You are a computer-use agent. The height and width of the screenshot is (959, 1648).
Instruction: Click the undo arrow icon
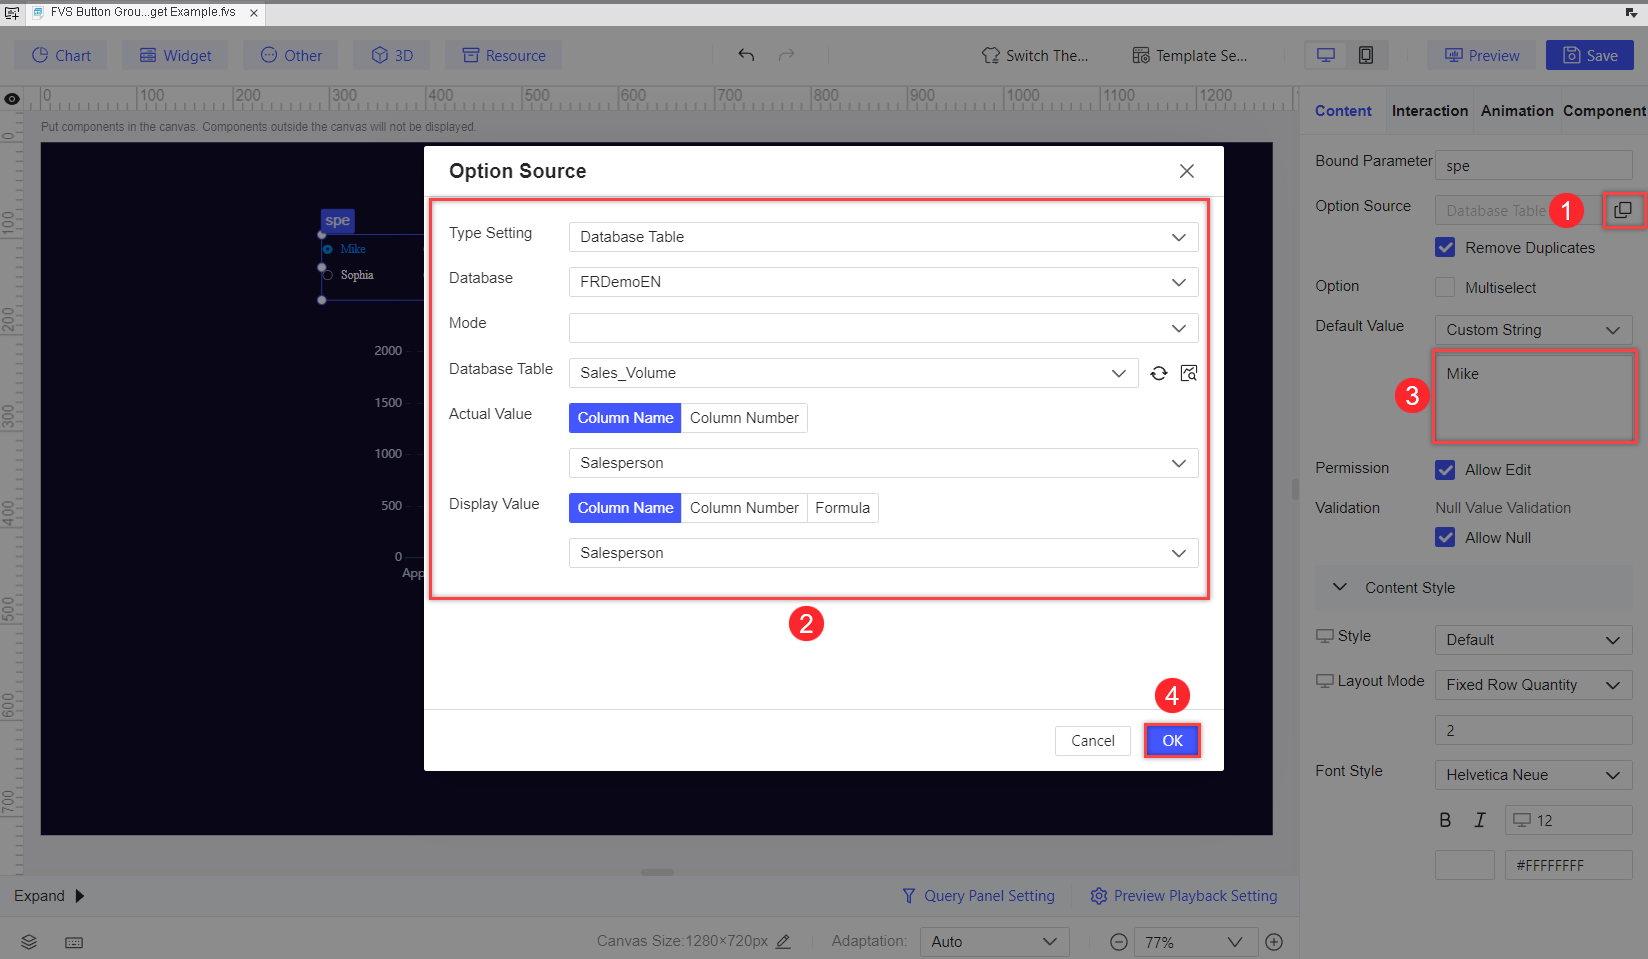click(x=746, y=55)
